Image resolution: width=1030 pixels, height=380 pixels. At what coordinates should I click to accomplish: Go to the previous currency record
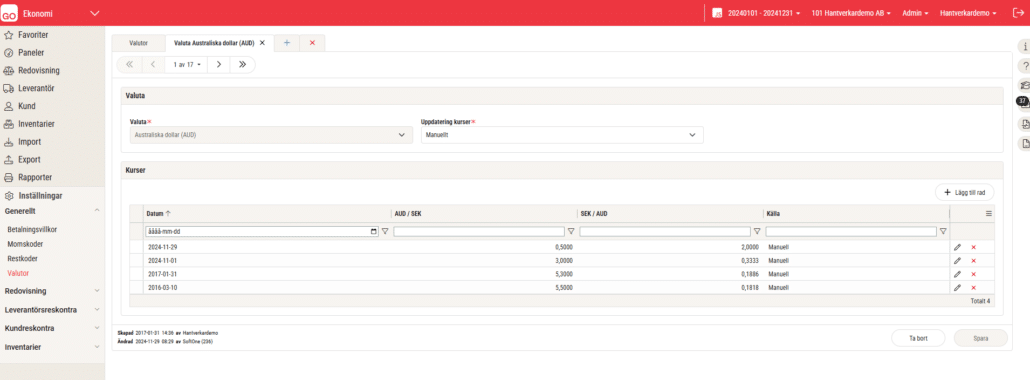pos(152,64)
